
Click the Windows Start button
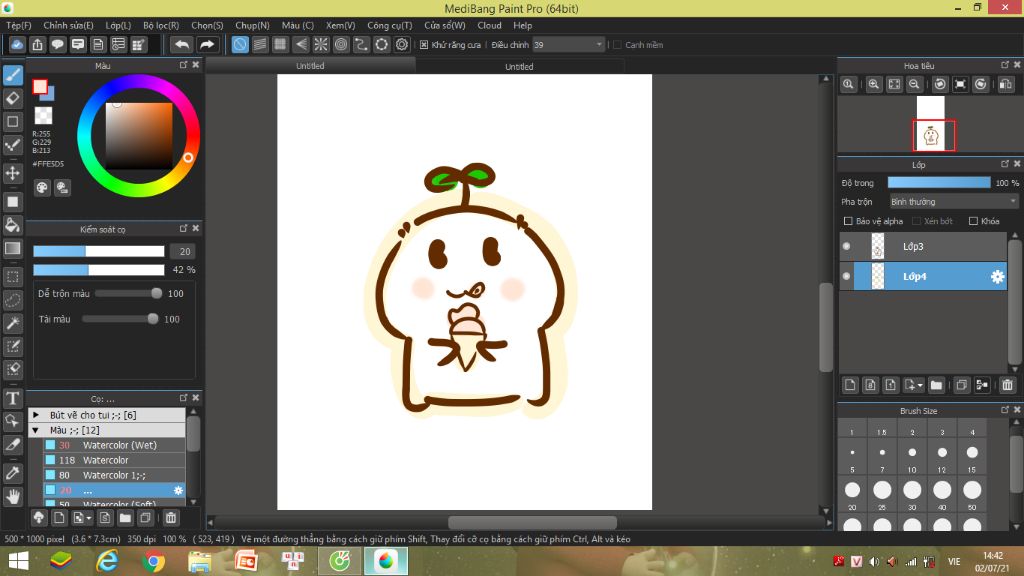coord(19,561)
